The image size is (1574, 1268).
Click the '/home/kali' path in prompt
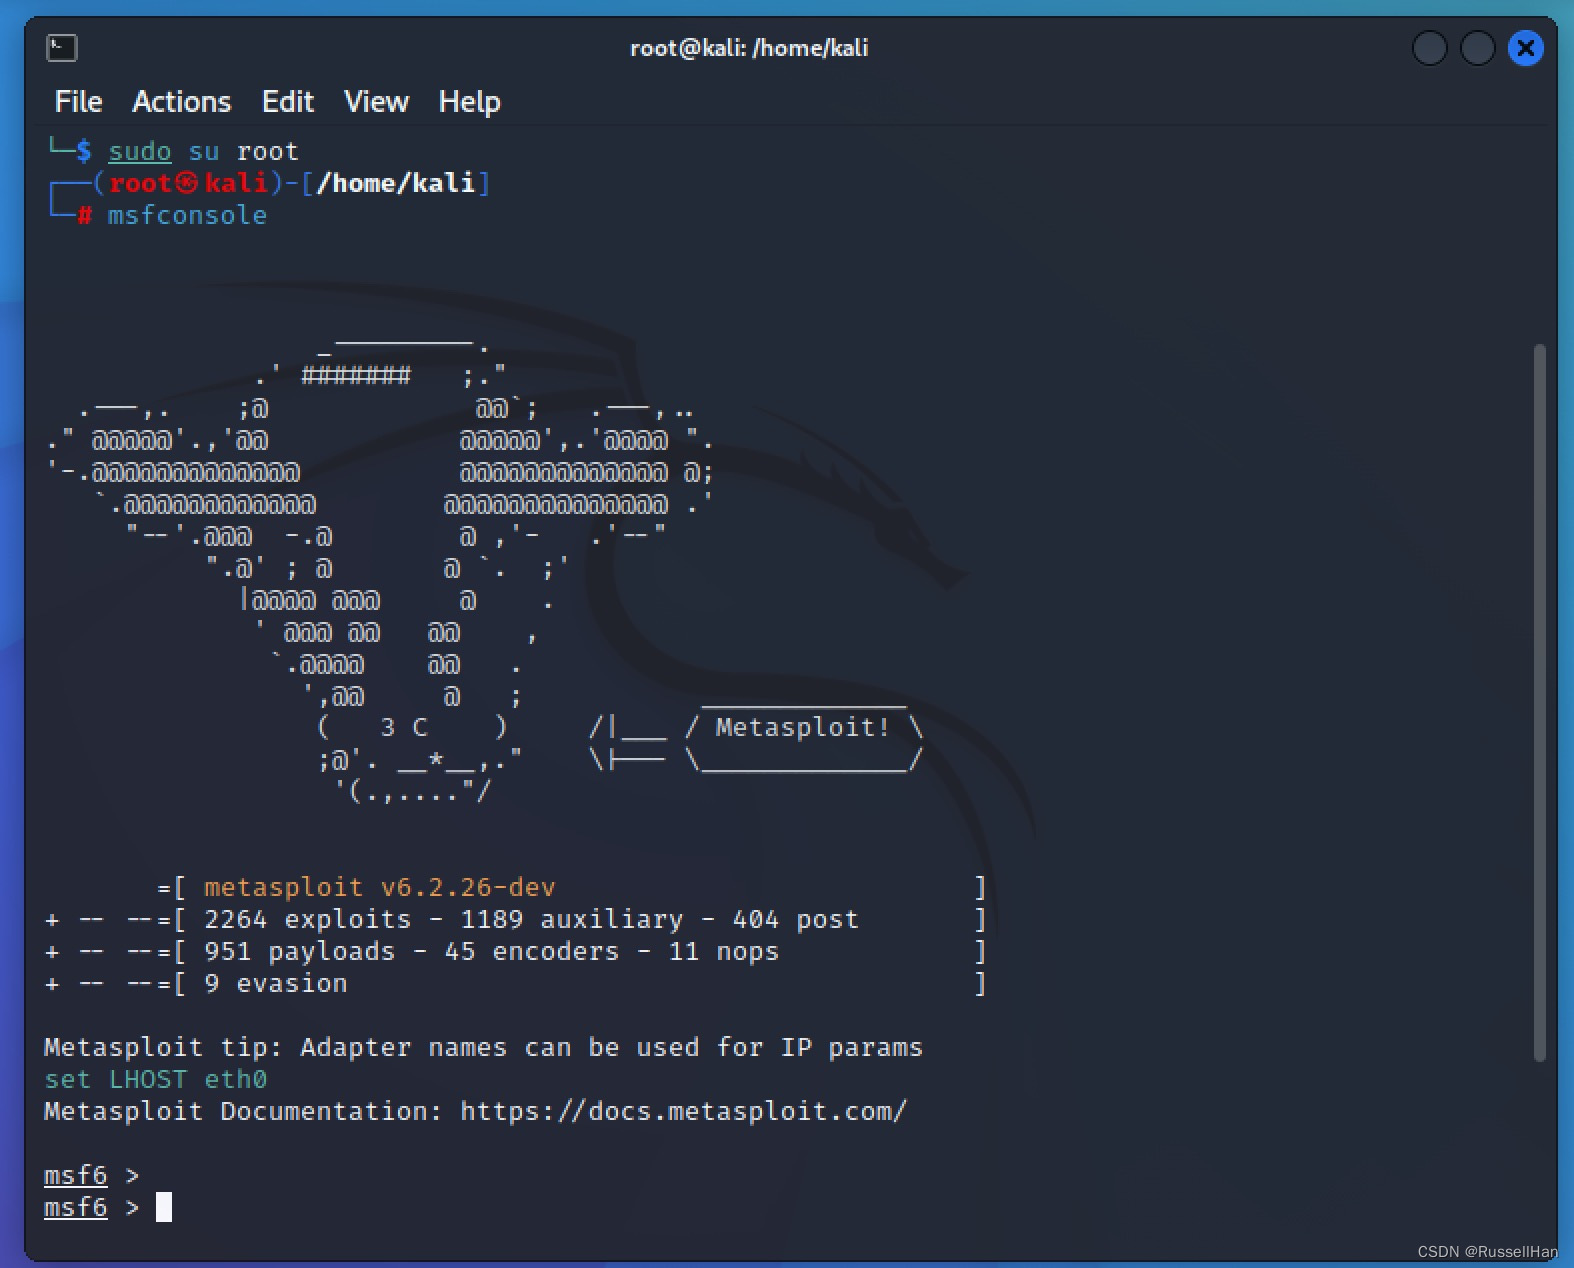(395, 183)
